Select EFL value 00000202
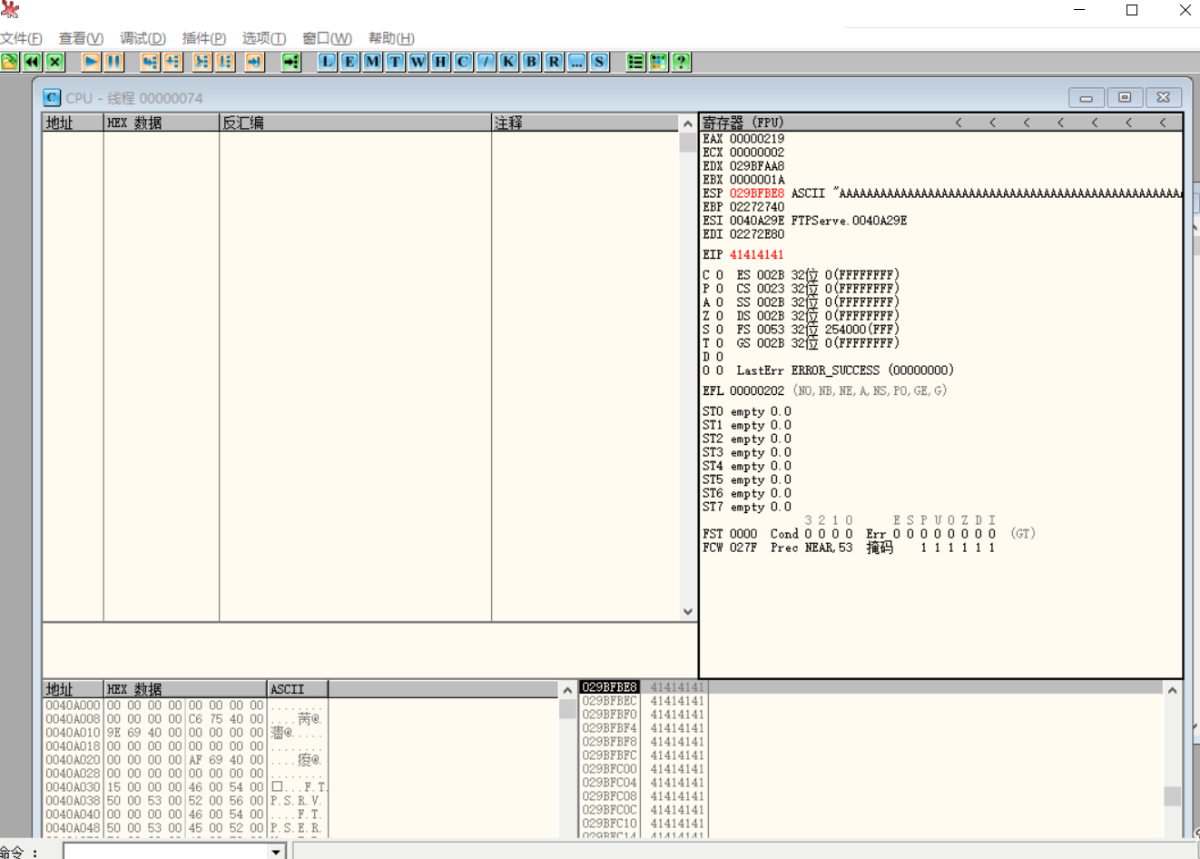 click(757, 391)
